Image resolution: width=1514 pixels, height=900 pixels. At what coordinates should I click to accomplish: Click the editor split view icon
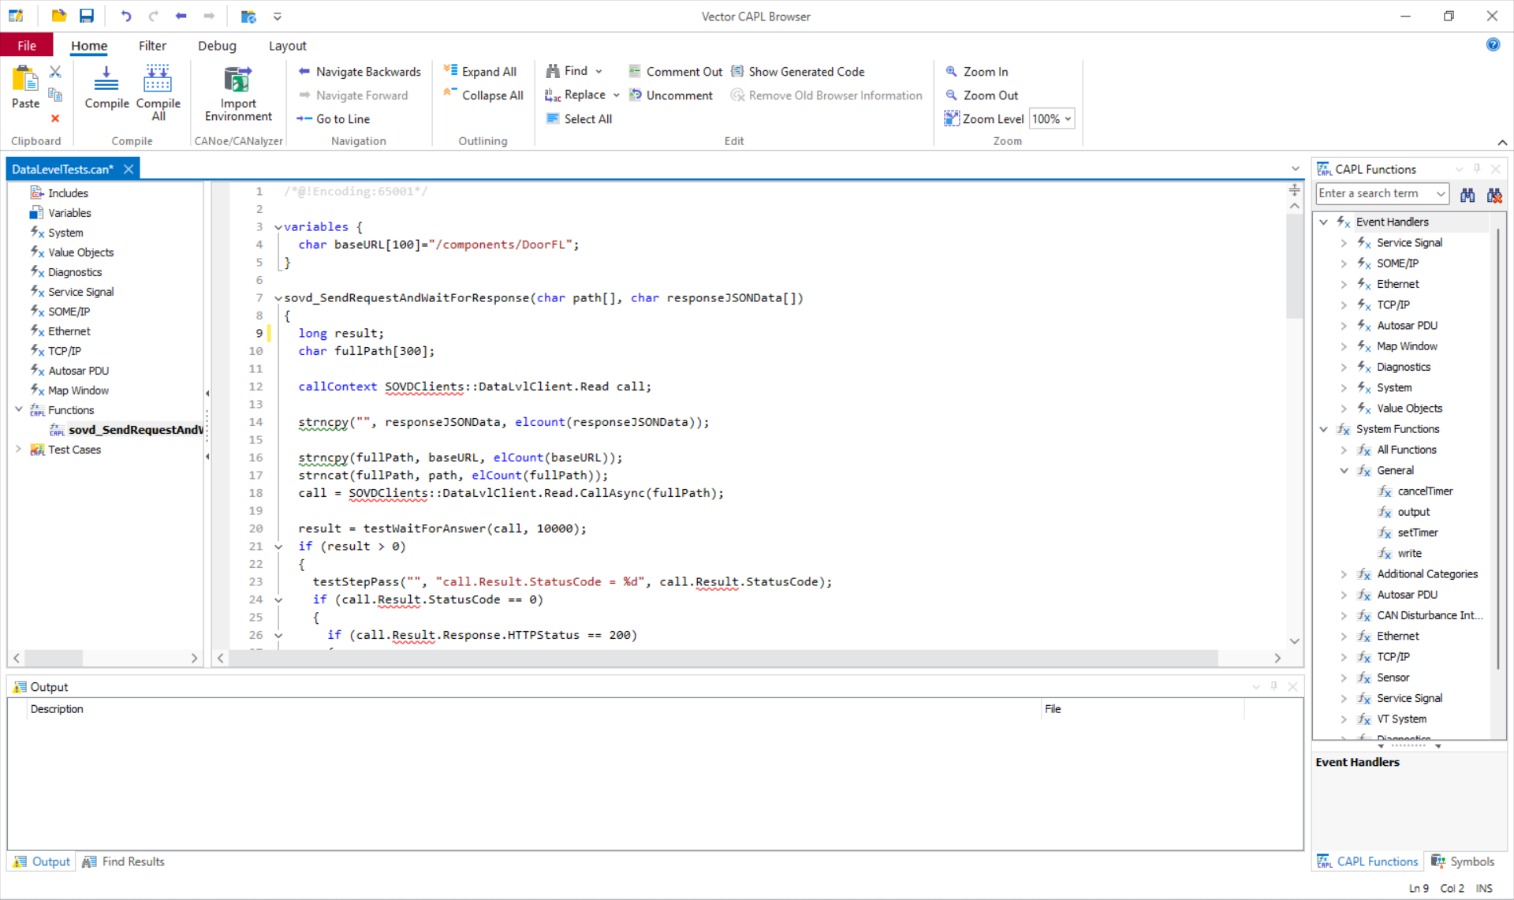1294,189
